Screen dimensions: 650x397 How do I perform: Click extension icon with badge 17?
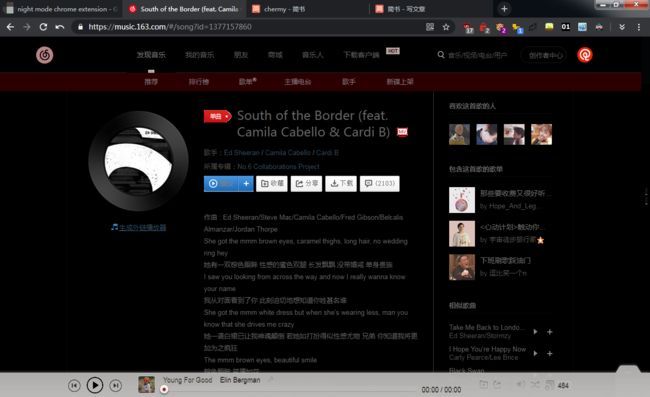468,27
